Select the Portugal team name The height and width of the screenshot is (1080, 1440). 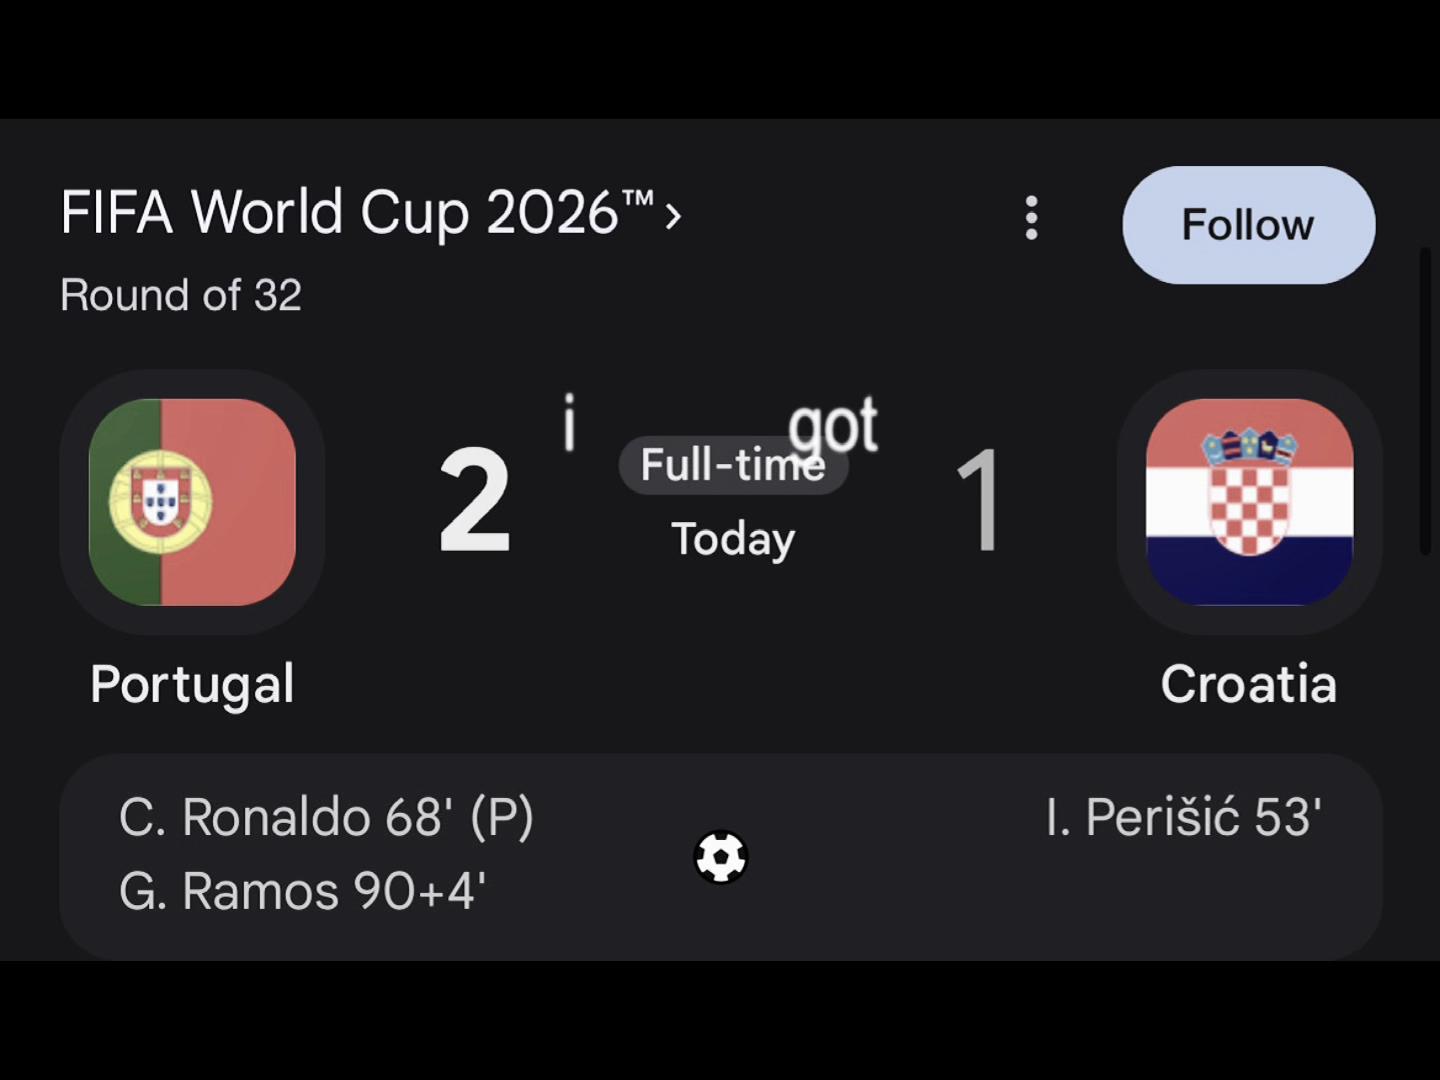(192, 685)
